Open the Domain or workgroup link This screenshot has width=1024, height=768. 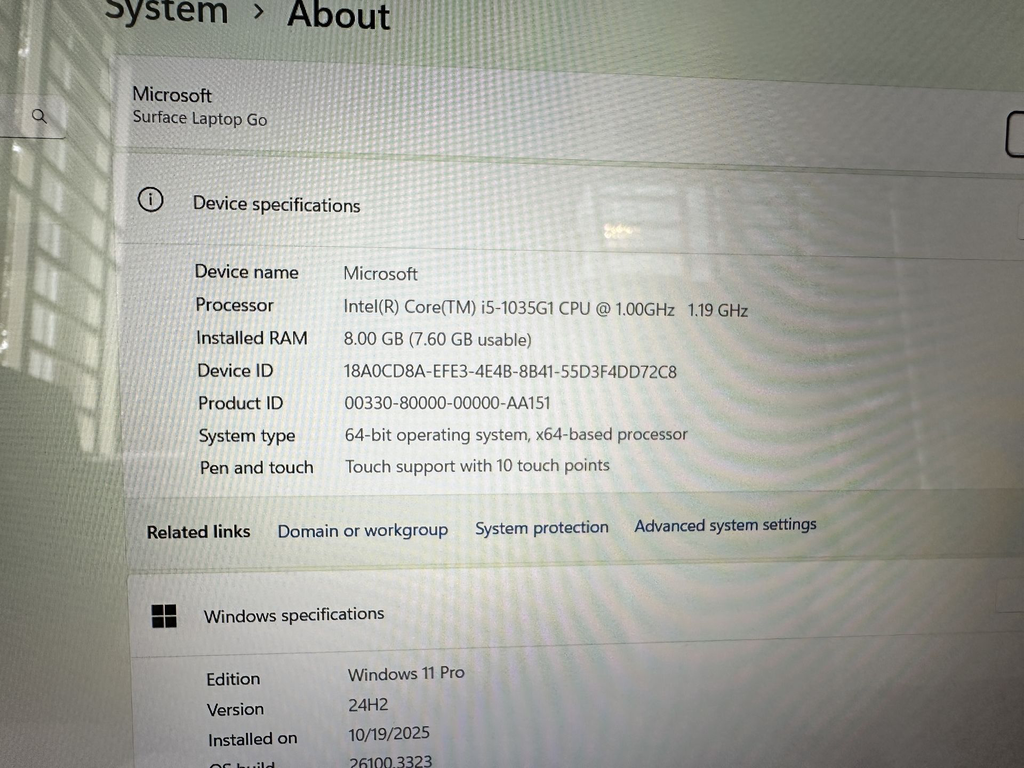point(362,530)
